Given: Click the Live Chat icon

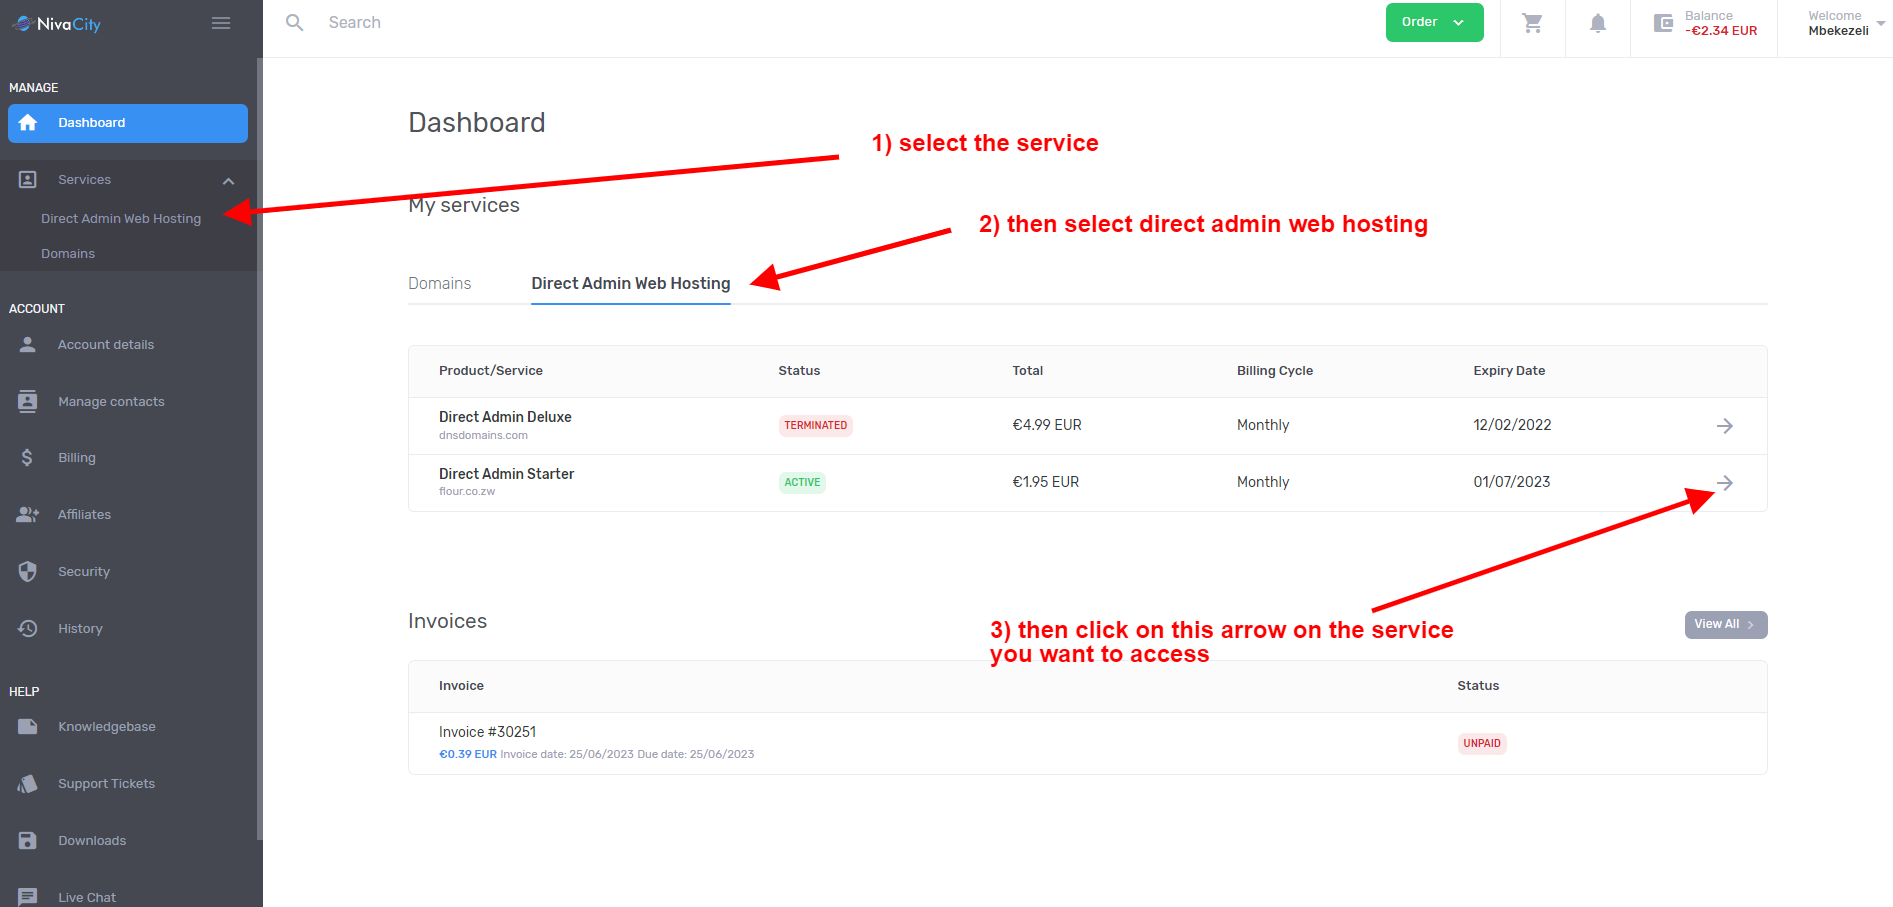Looking at the screenshot, I should (x=28, y=897).
